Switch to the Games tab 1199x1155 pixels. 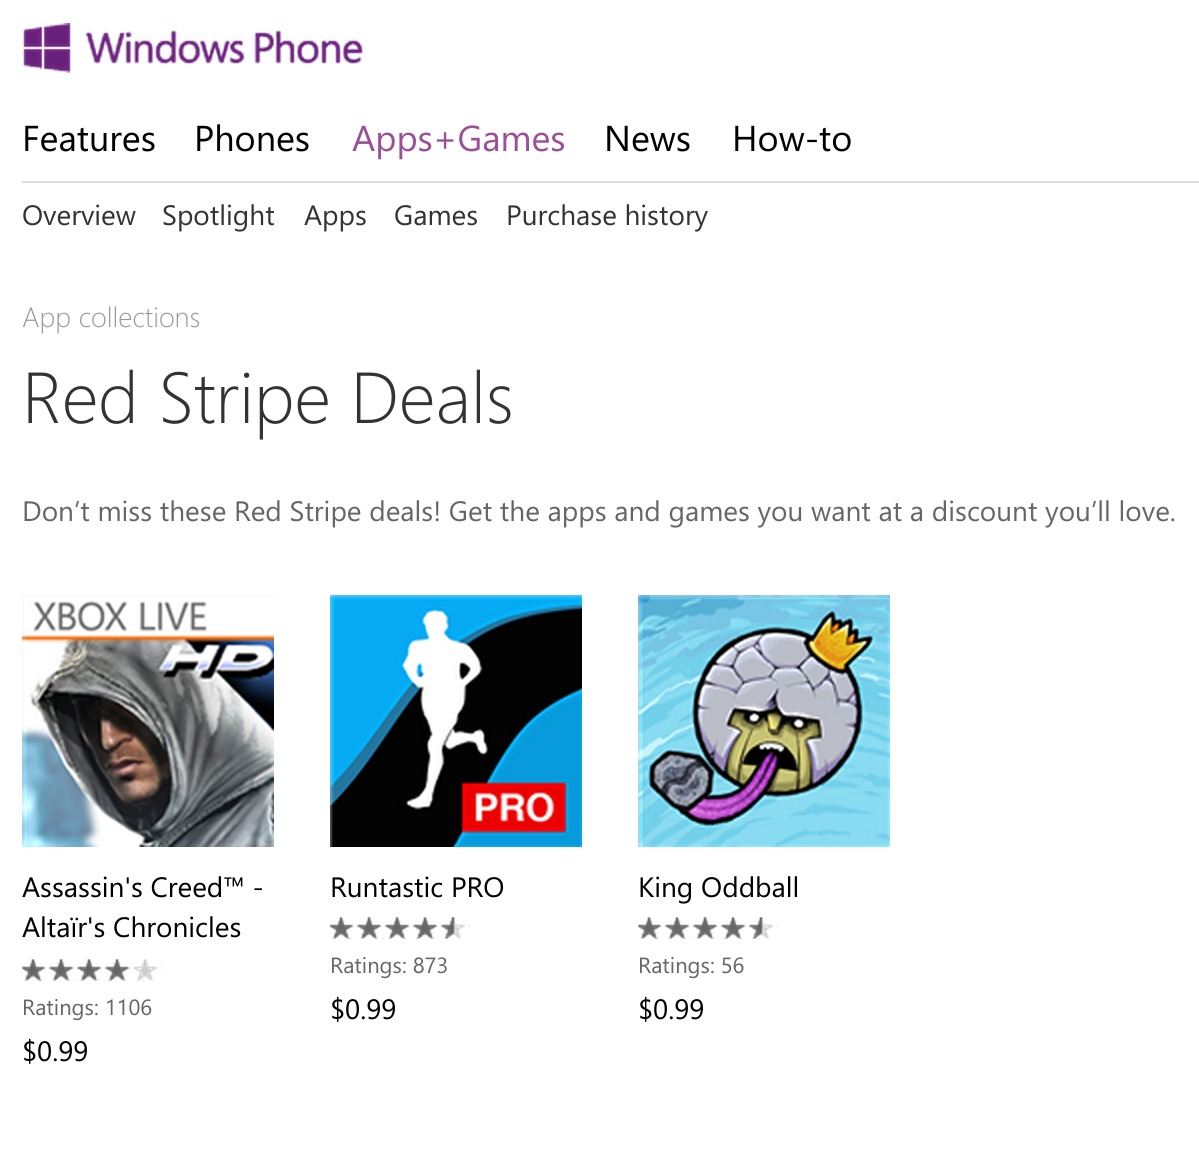(x=435, y=216)
